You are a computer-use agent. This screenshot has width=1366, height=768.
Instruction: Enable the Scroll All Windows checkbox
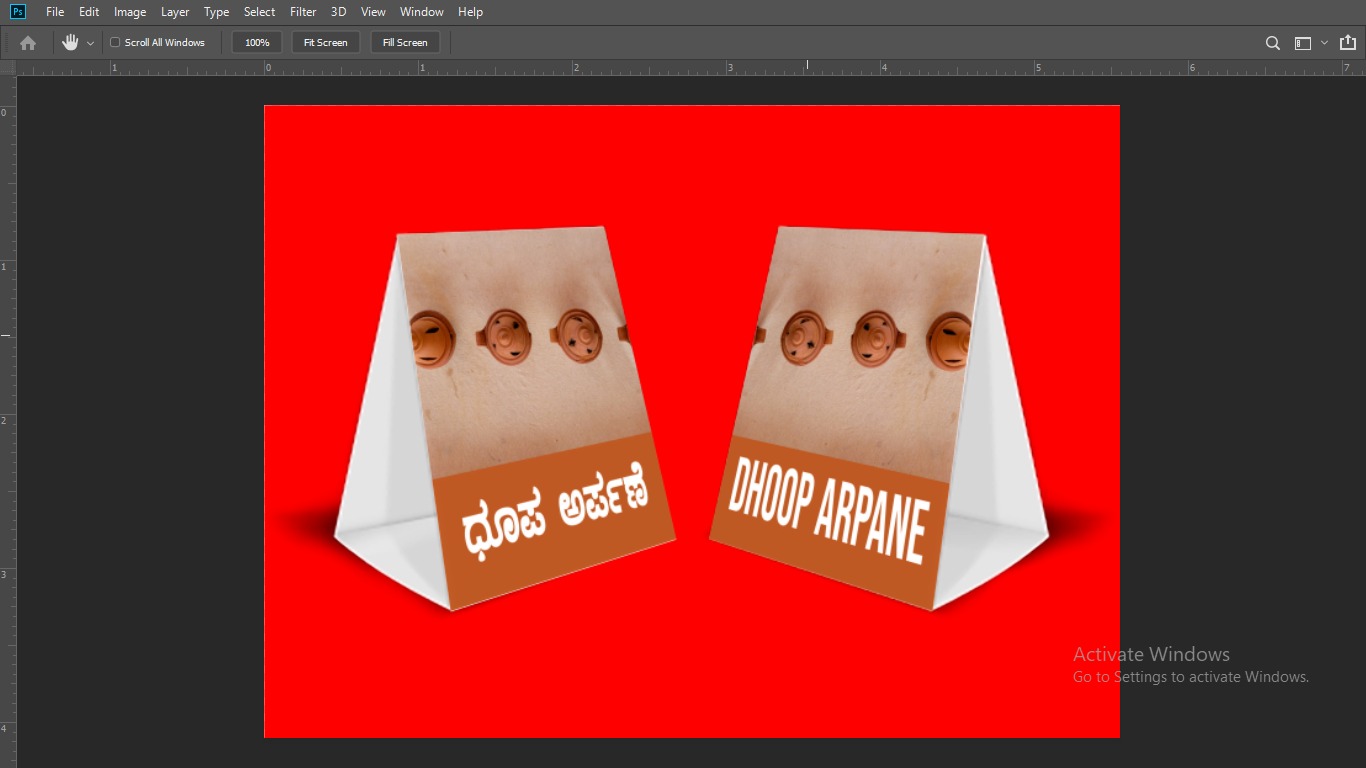[x=115, y=43]
